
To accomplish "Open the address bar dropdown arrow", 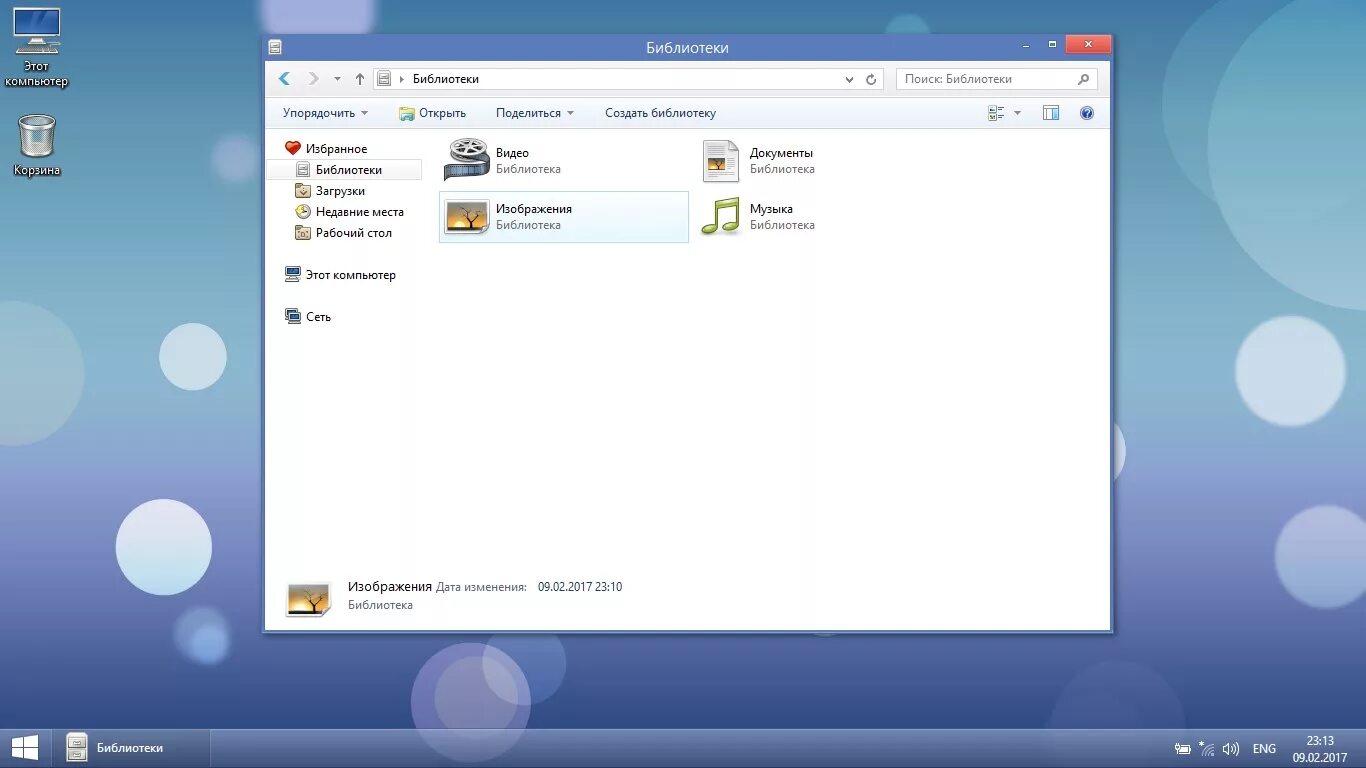I will [848, 79].
